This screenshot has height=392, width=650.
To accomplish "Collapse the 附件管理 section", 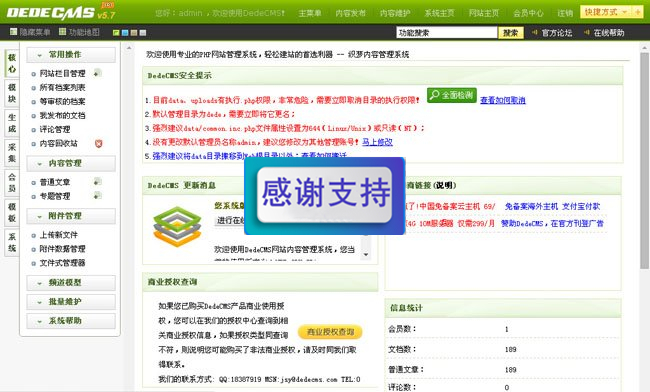I will pos(71,216).
